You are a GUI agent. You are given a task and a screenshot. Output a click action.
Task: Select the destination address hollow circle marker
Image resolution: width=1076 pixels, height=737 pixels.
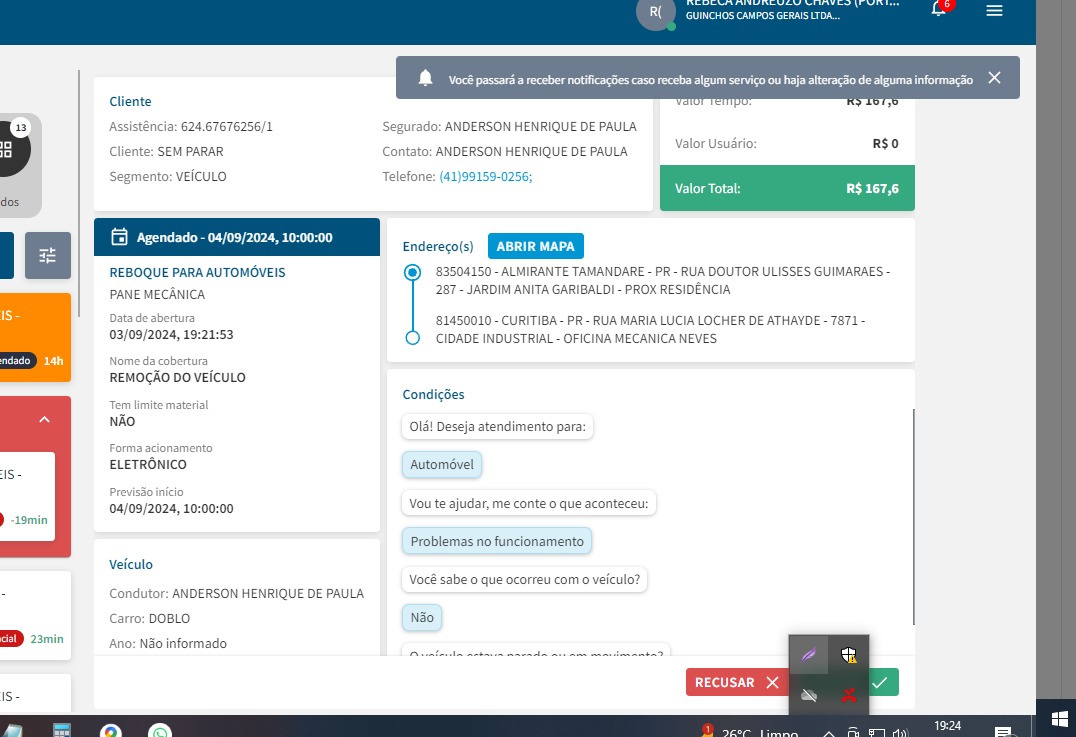click(412, 338)
